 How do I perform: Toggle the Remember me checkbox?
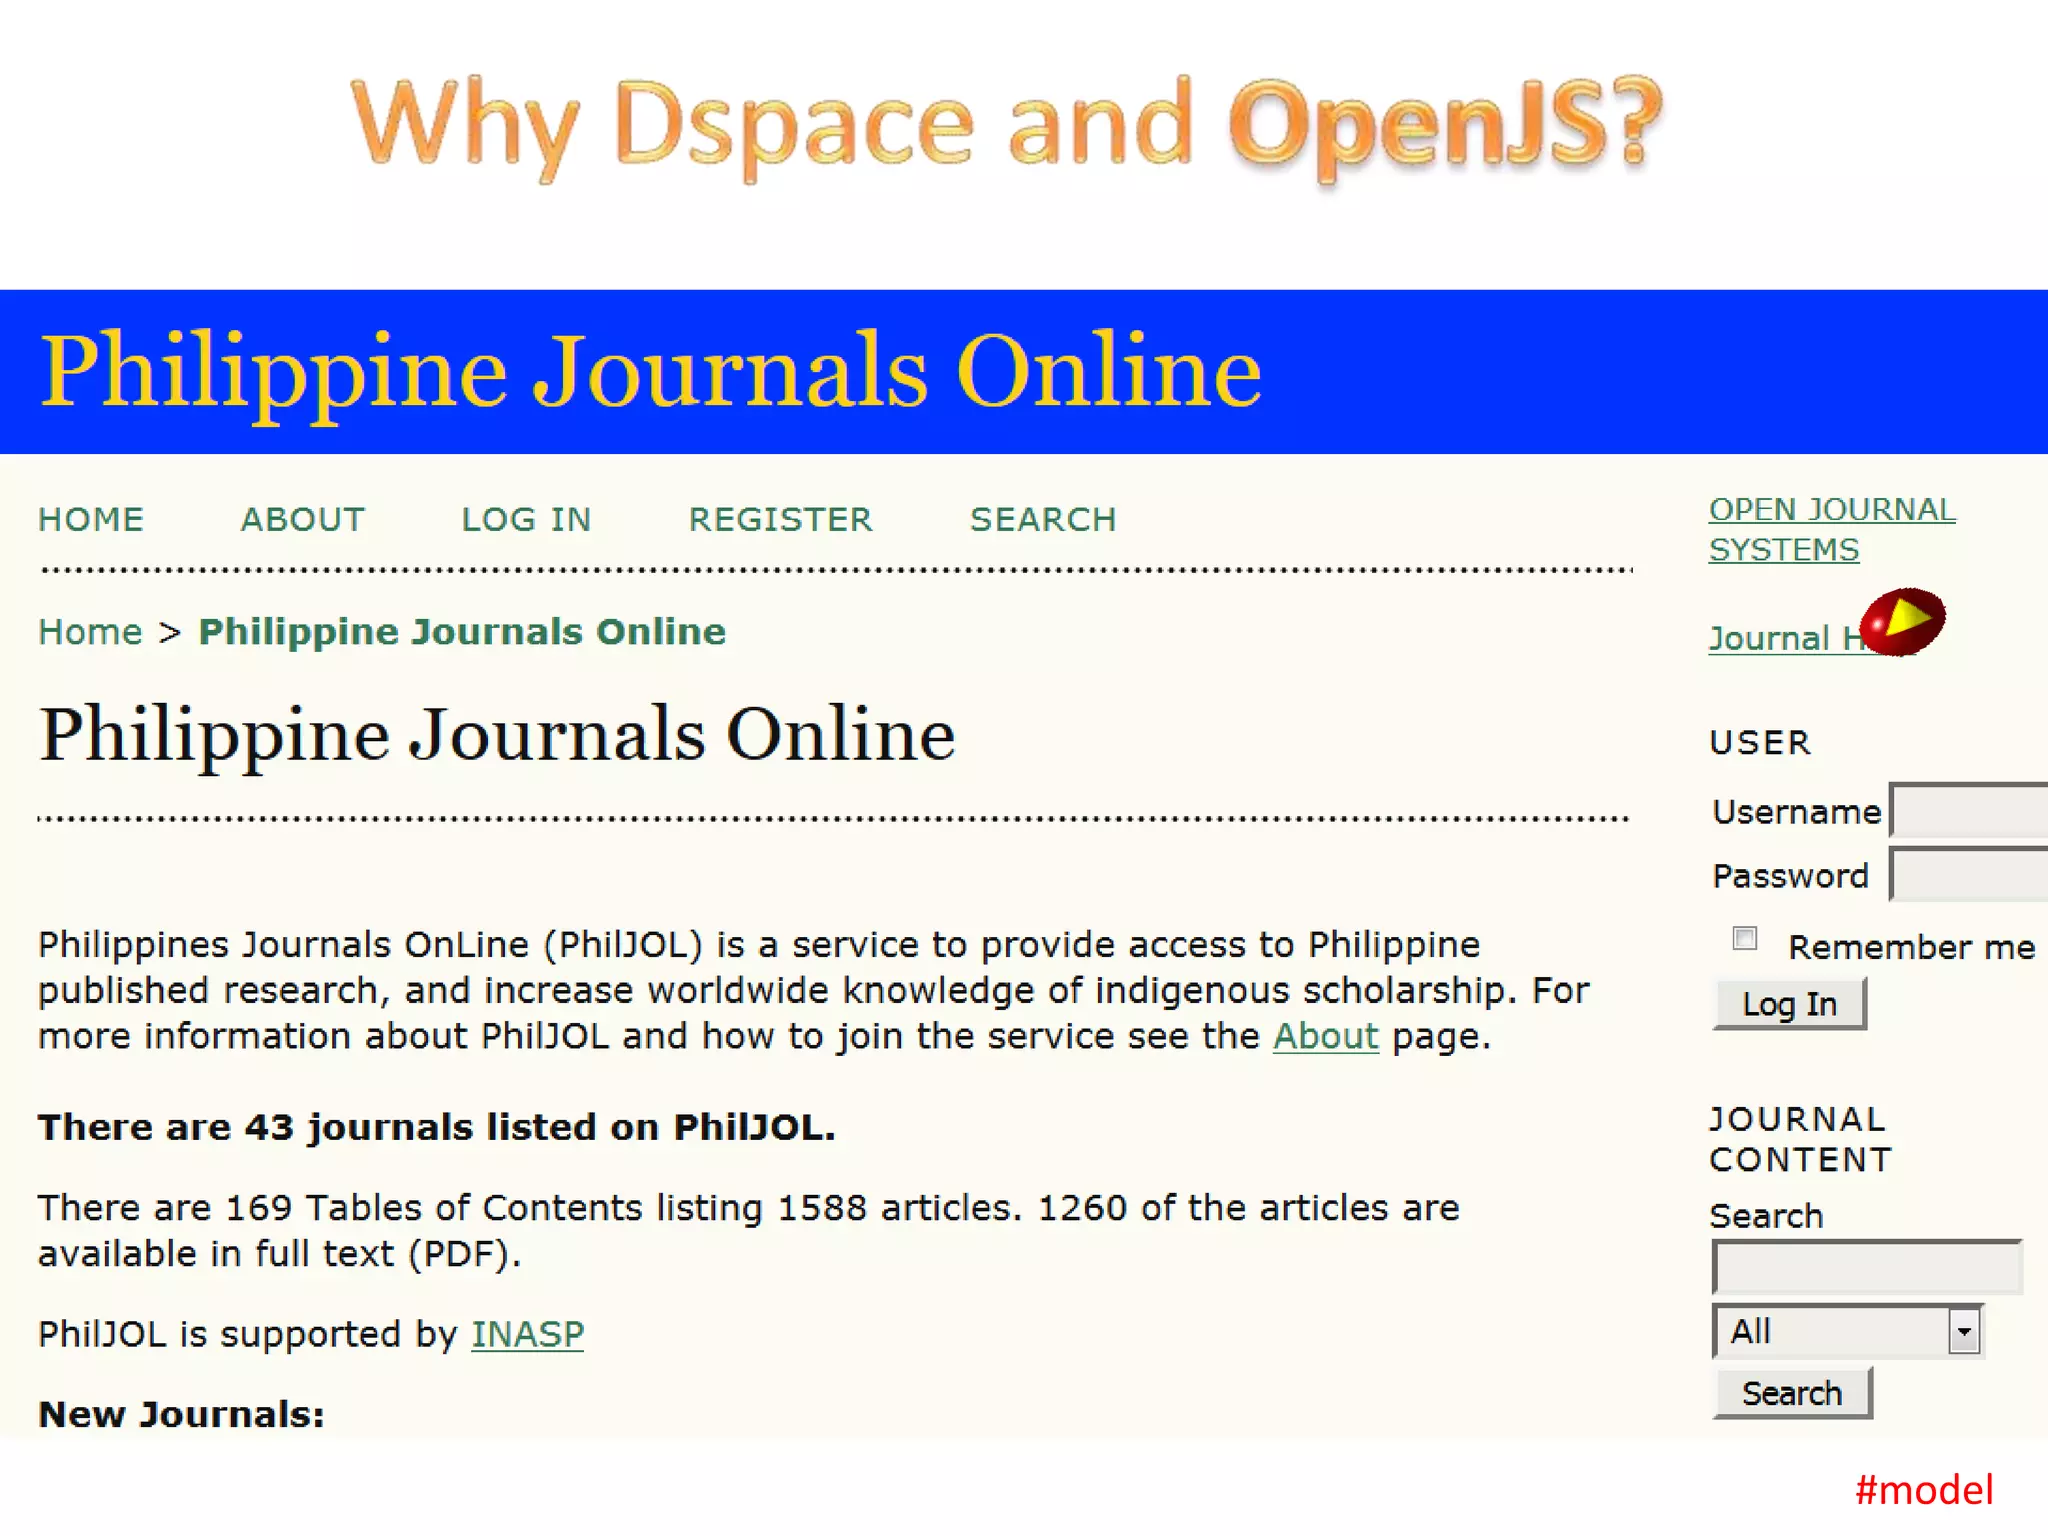(x=1745, y=939)
